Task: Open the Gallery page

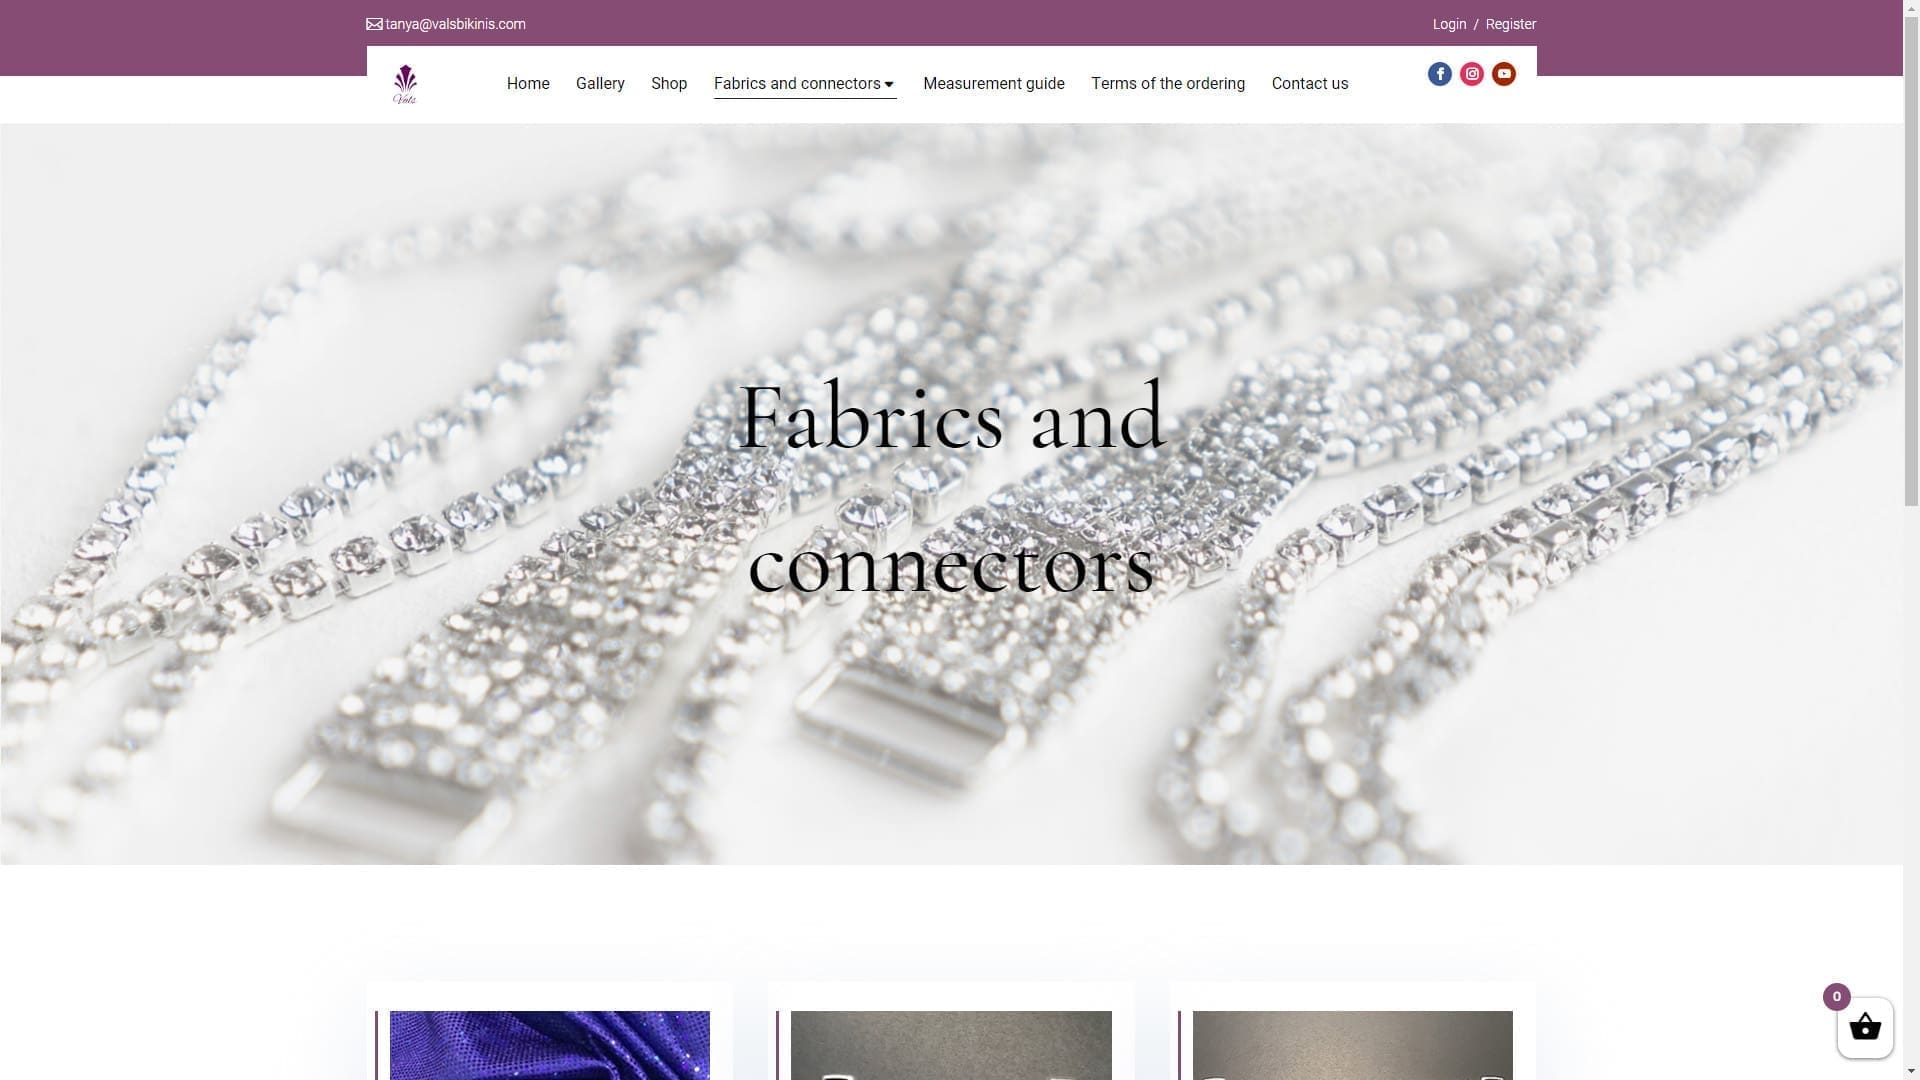Action: [600, 84]
